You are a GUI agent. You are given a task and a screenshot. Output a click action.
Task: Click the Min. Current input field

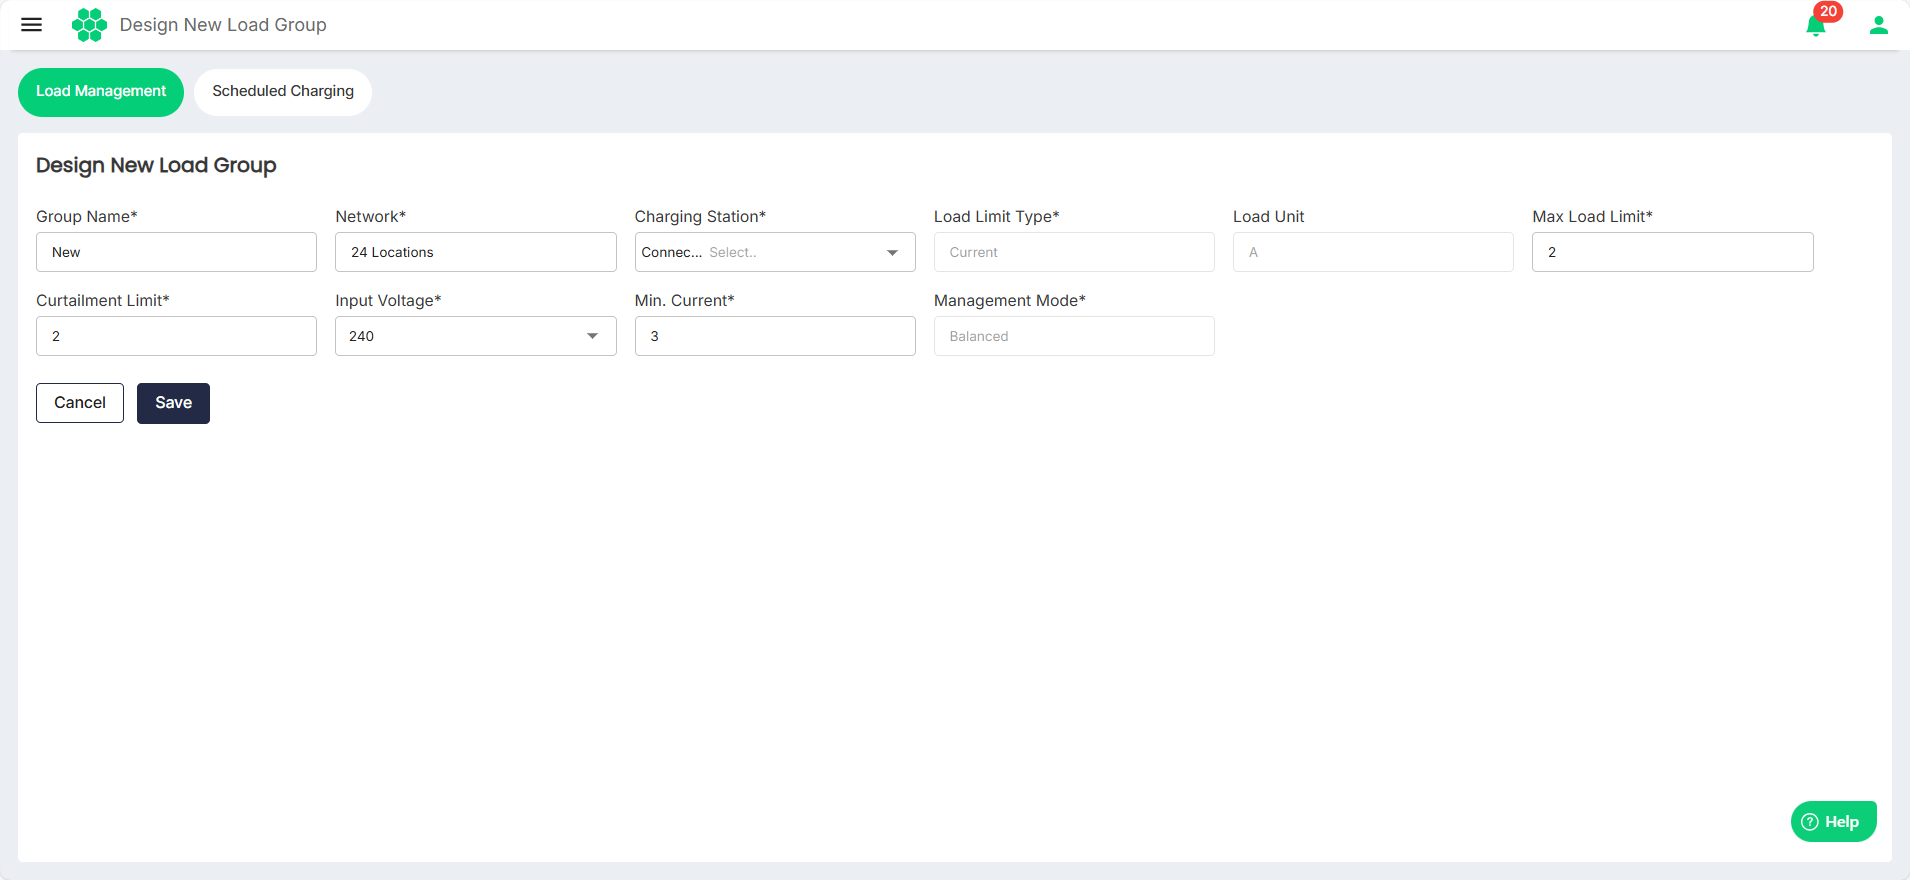coord(774,337)
